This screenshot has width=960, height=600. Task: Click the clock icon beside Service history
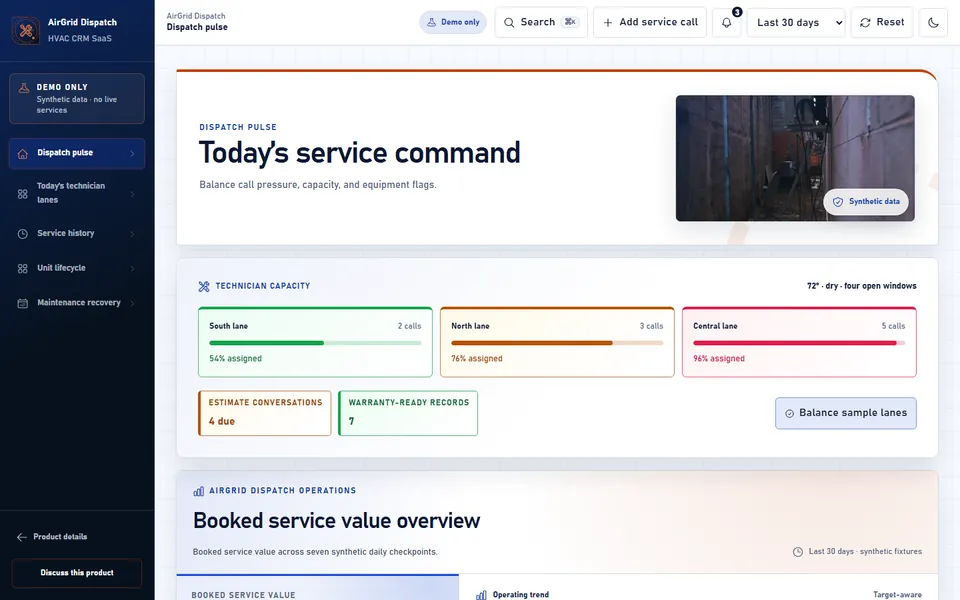click(x=23, y=234)
